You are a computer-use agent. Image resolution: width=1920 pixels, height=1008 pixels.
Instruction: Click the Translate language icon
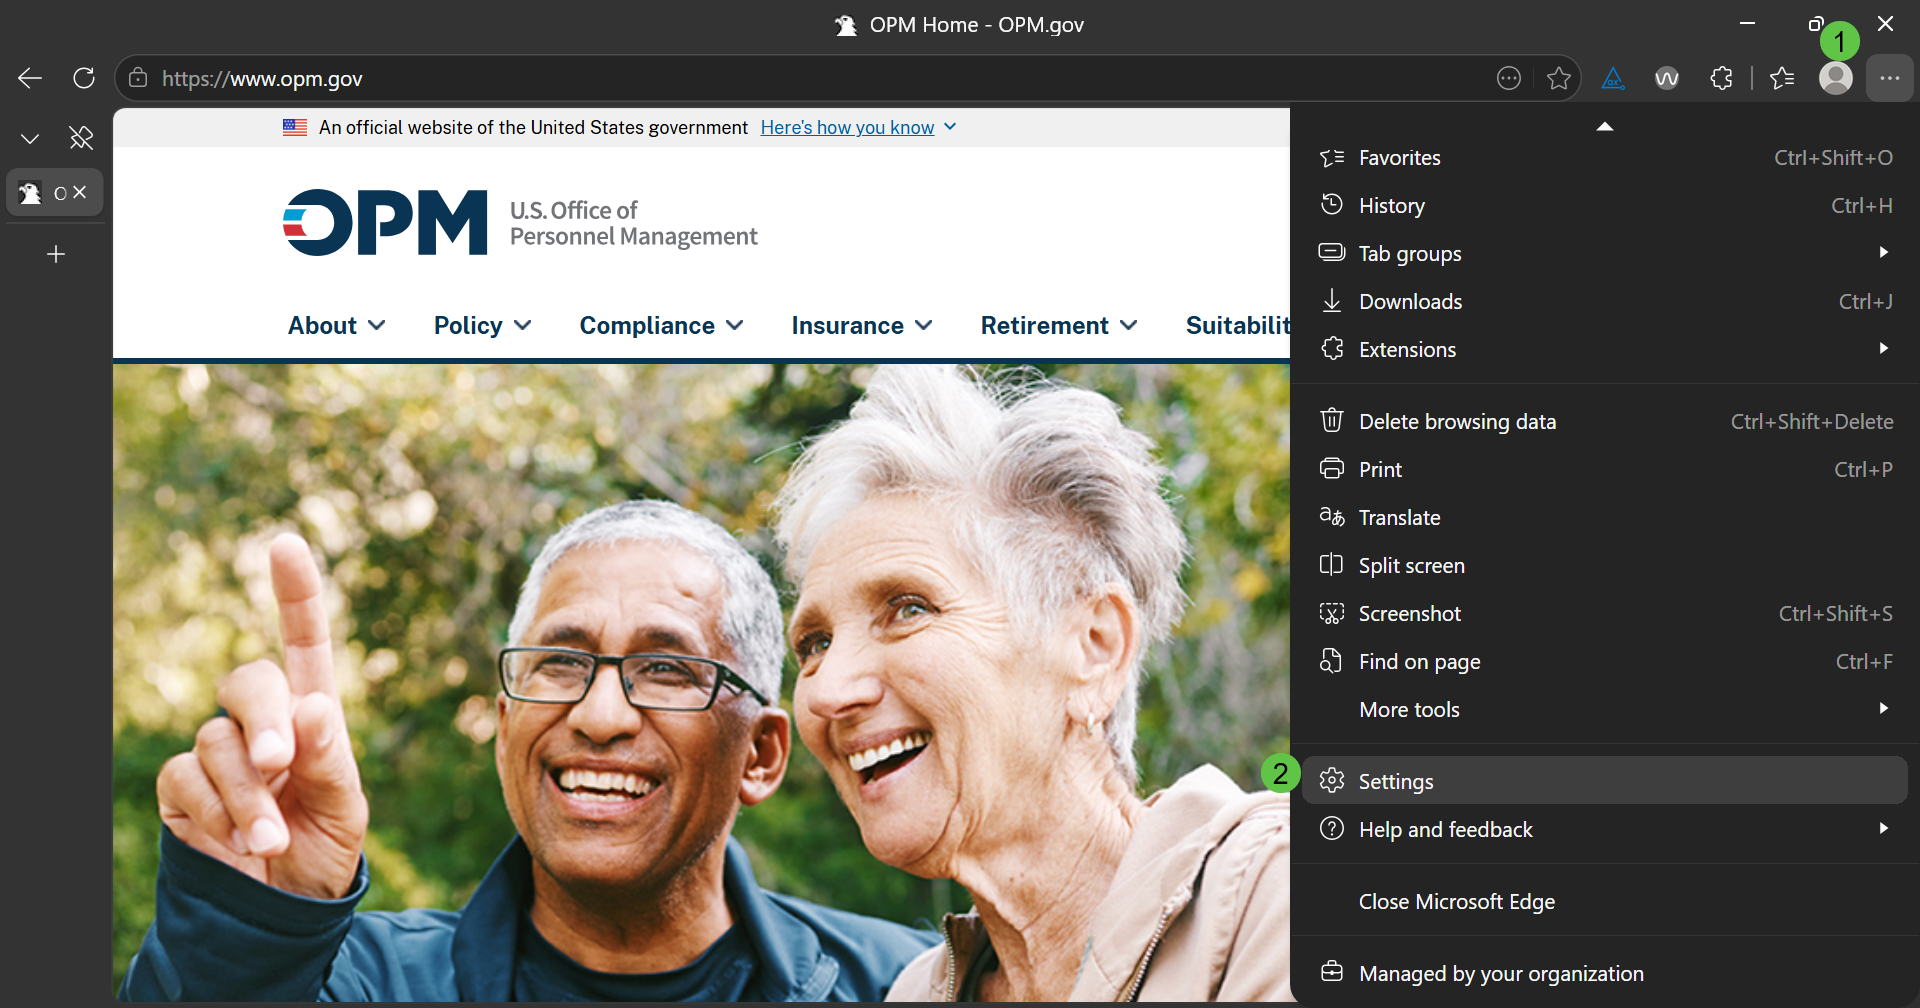click(x=1332, y=516)
